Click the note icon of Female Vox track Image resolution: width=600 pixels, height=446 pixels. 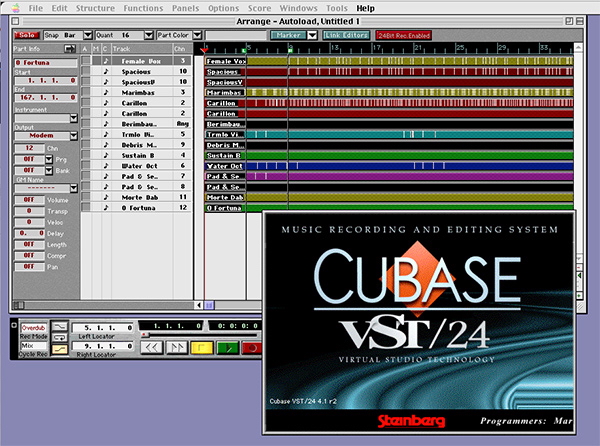click(x=106, y=61)
